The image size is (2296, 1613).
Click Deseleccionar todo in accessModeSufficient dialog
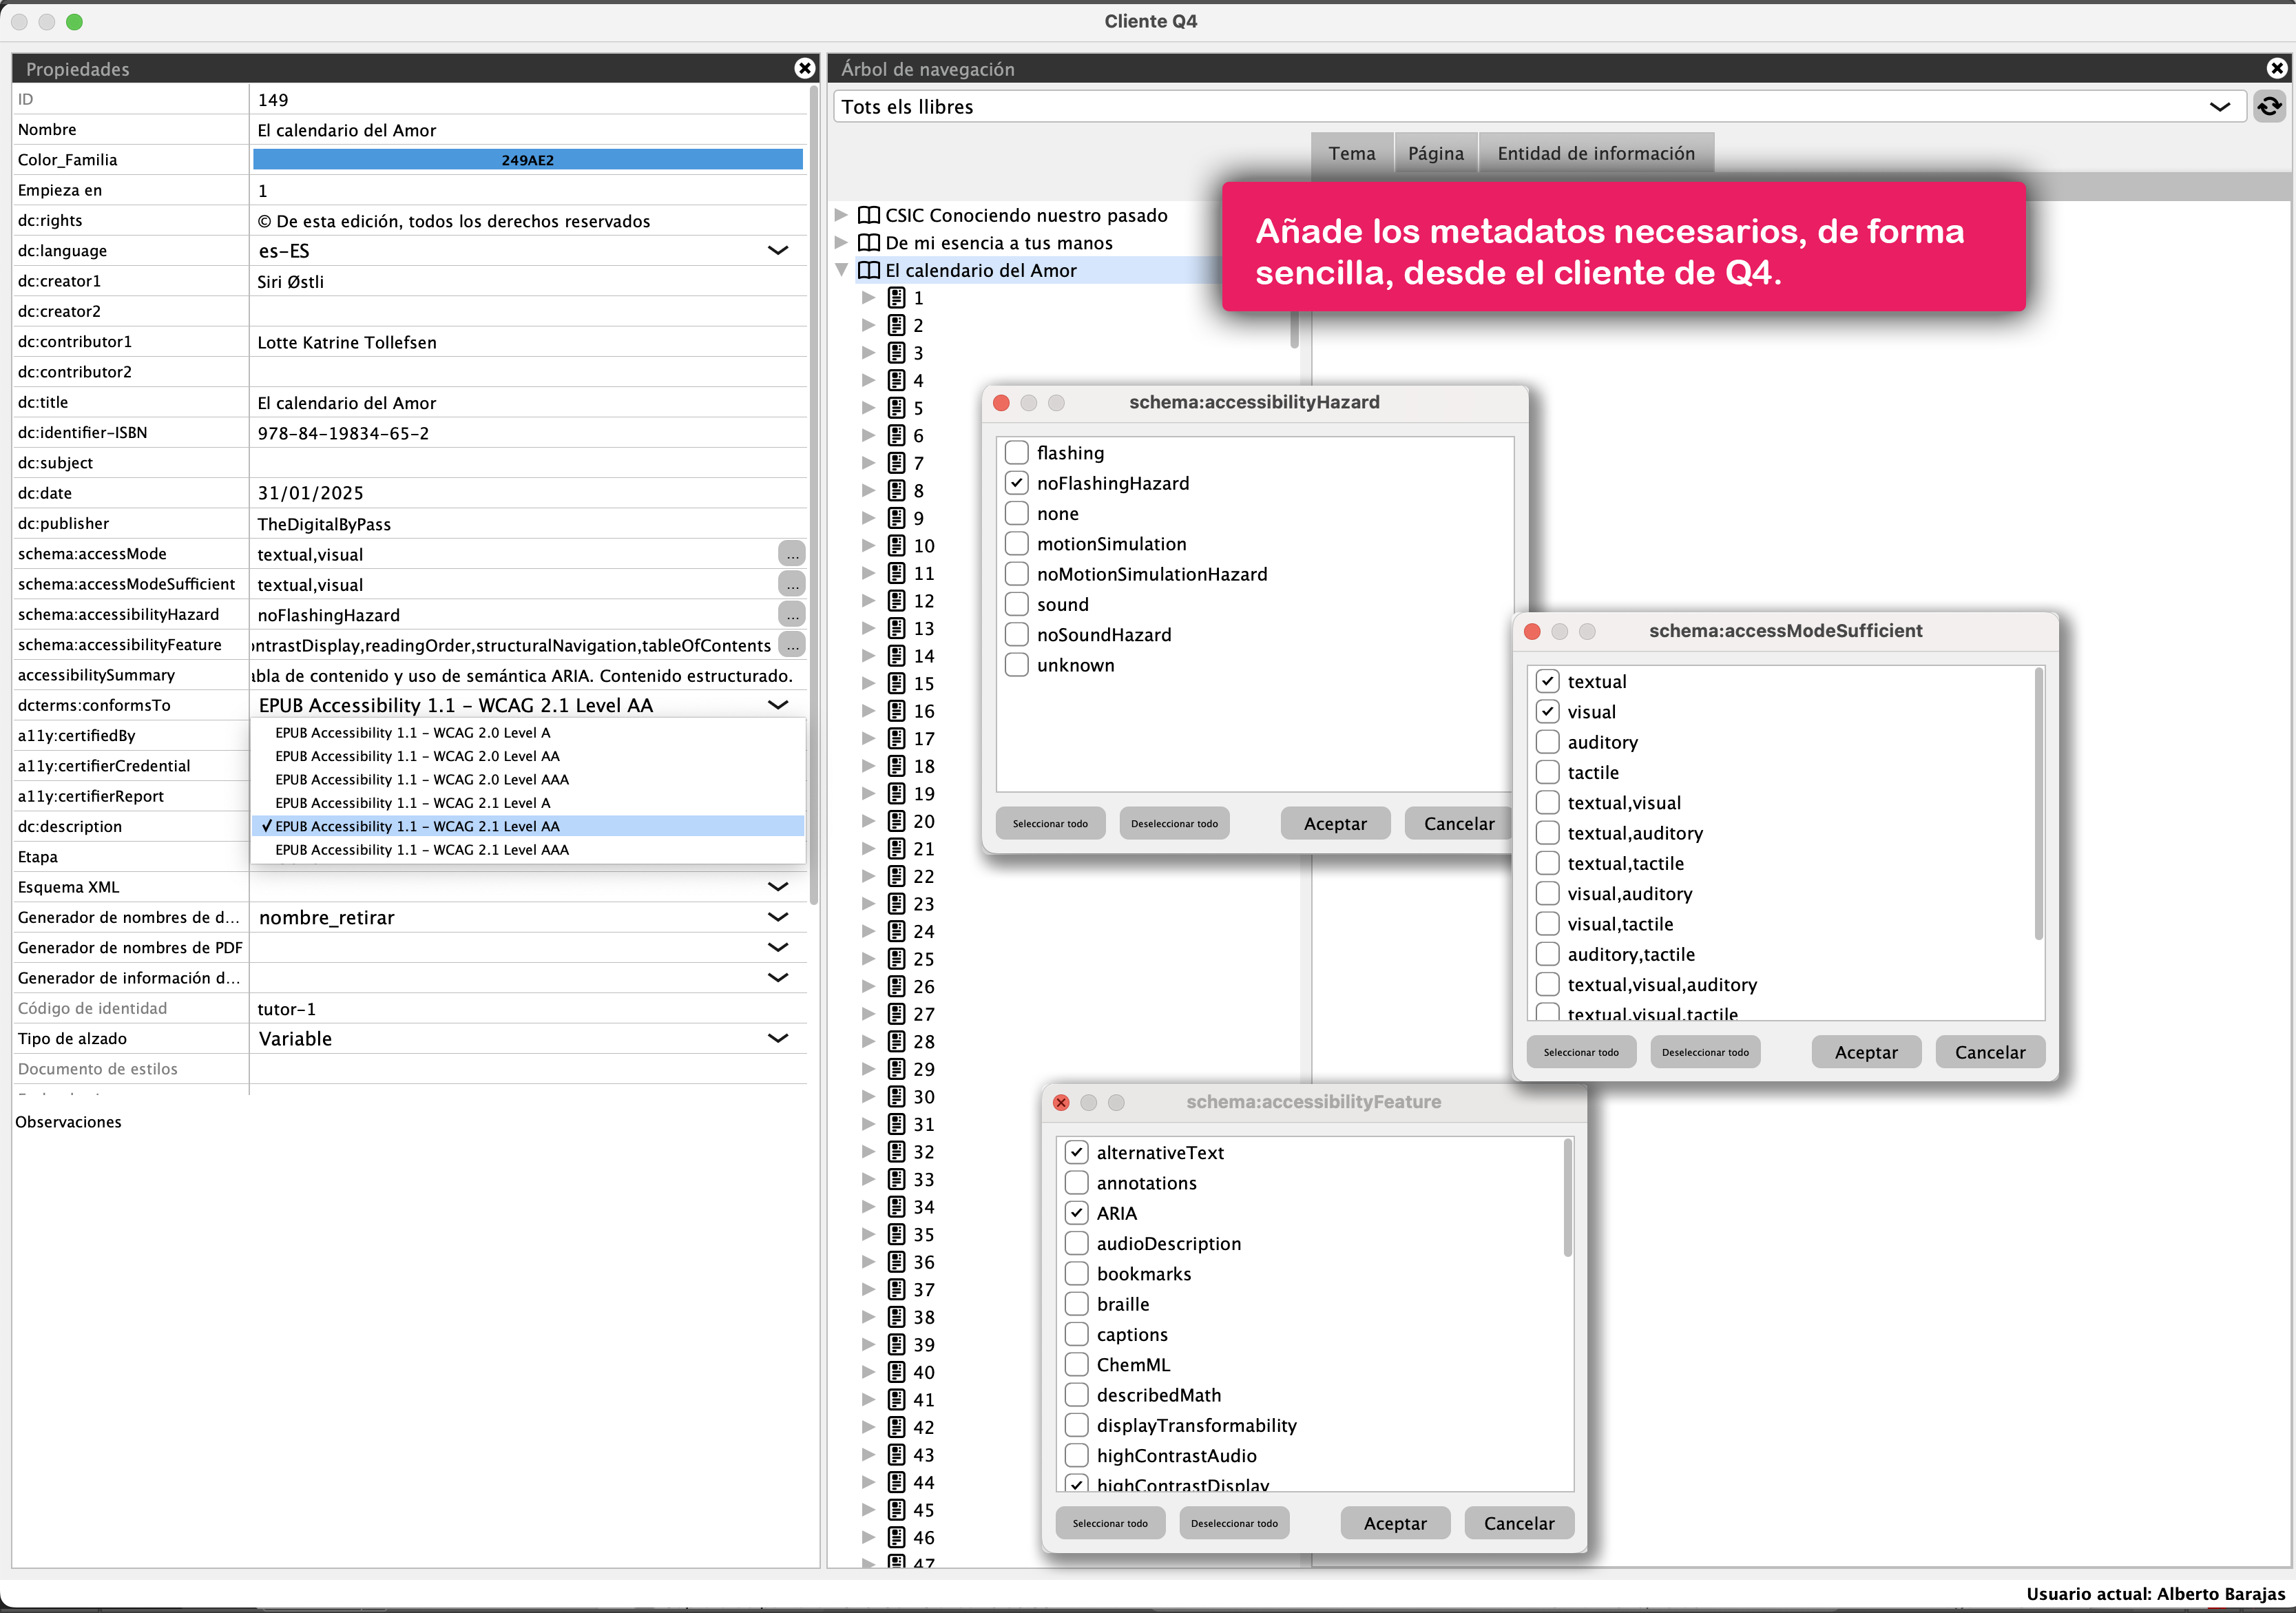(x=1705, y=1052)
